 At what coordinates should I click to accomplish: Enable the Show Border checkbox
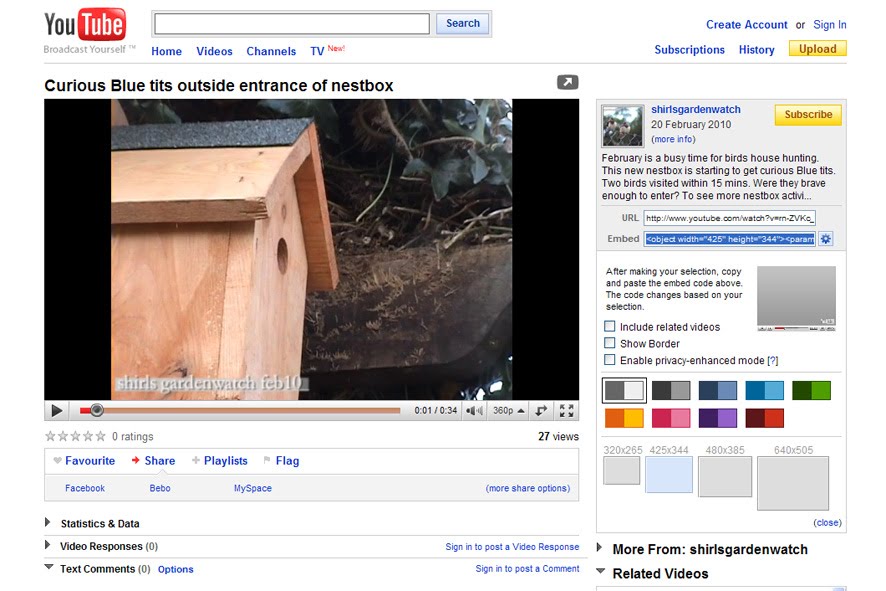(610, 343)
